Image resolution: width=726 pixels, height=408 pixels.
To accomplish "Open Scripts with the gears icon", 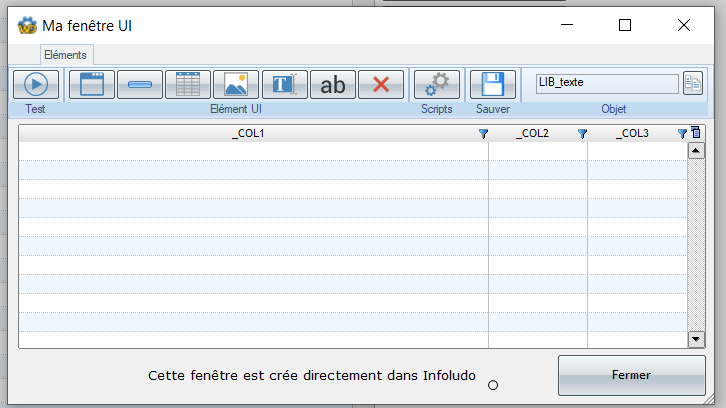I will (437, 84).
